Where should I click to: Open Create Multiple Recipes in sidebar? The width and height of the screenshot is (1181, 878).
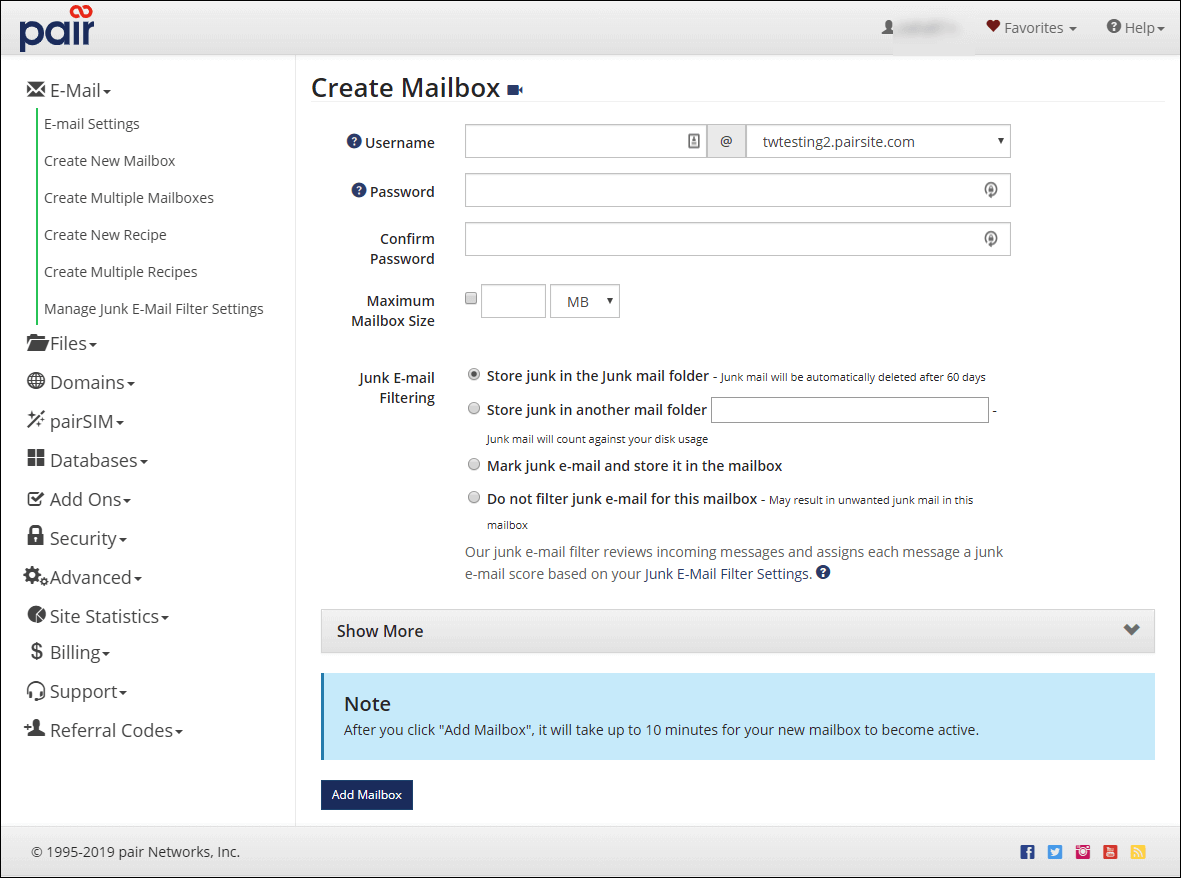point(121,271)
